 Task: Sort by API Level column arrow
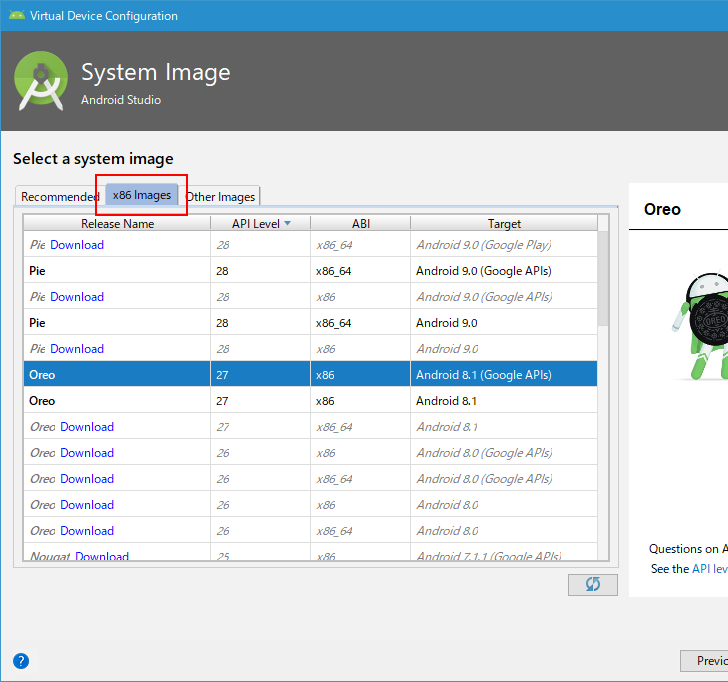[287, 224]
